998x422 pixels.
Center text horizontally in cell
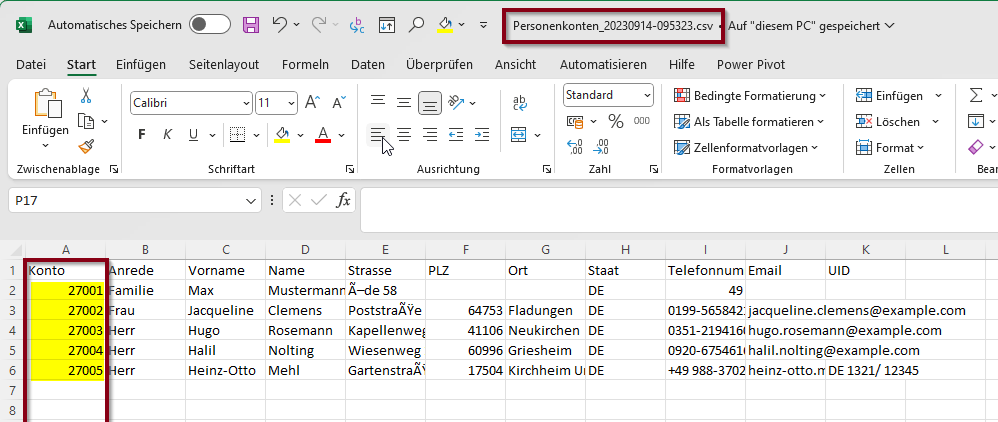point(404,134)
